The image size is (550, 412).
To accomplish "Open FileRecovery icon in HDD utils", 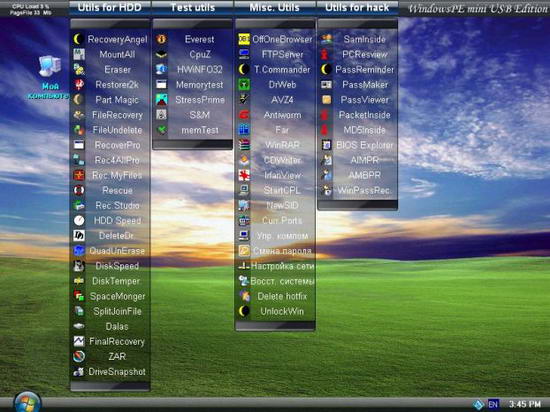I will (79, 115).
